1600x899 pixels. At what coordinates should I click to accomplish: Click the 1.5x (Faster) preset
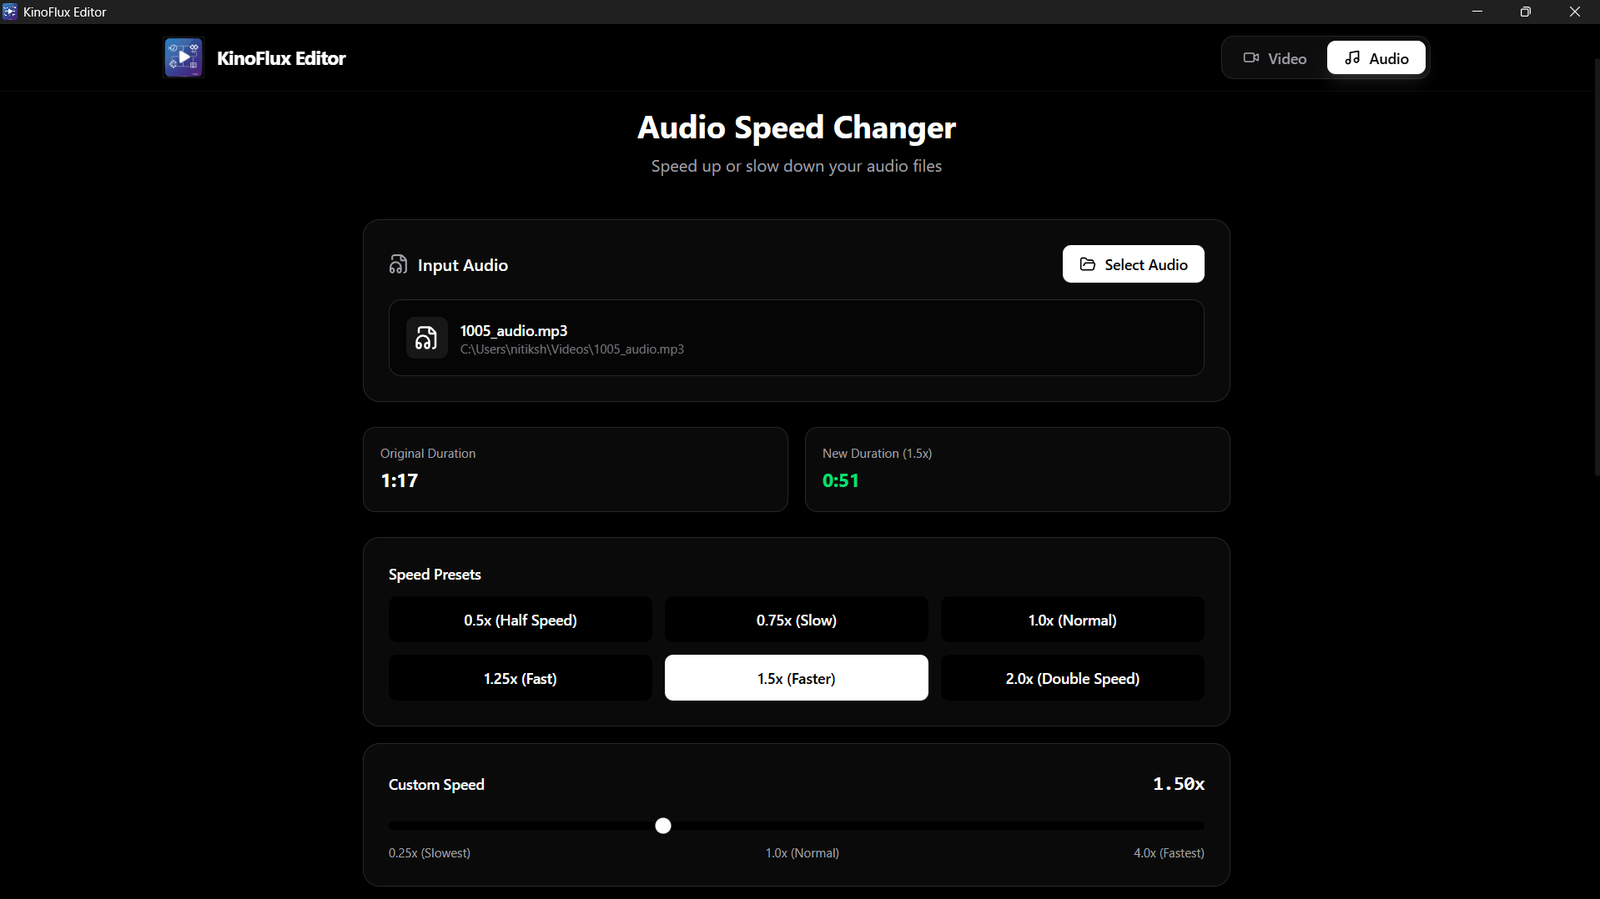pyautogui.click(x=796, y=678)
